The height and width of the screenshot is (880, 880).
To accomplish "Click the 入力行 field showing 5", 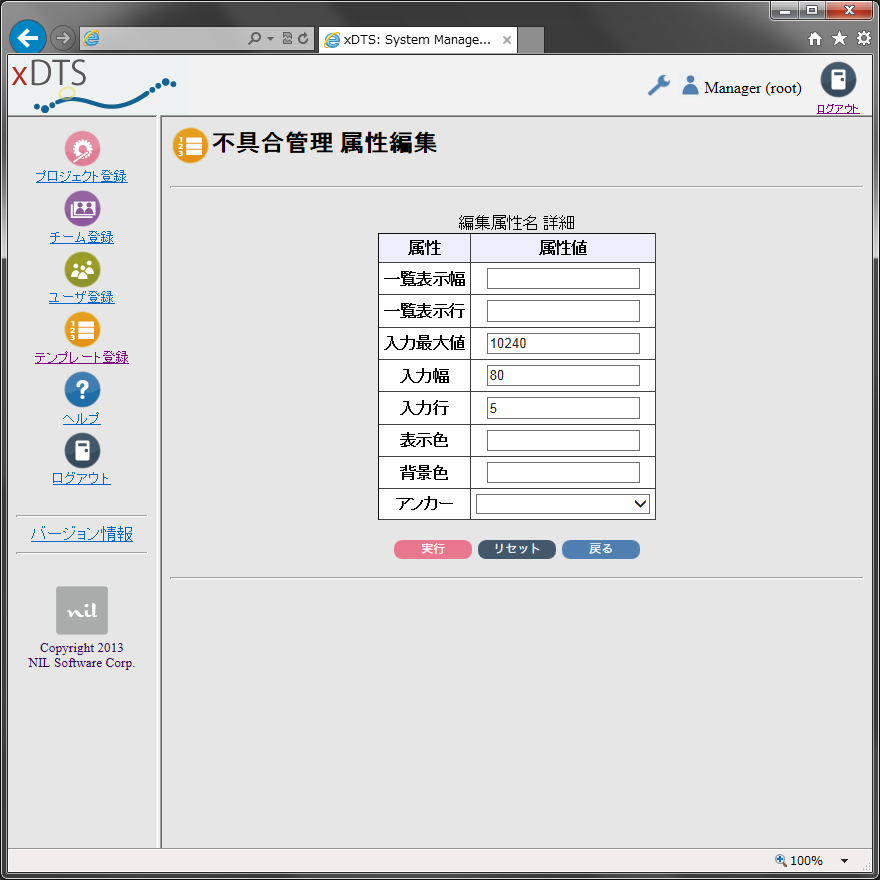I will 563,408.
